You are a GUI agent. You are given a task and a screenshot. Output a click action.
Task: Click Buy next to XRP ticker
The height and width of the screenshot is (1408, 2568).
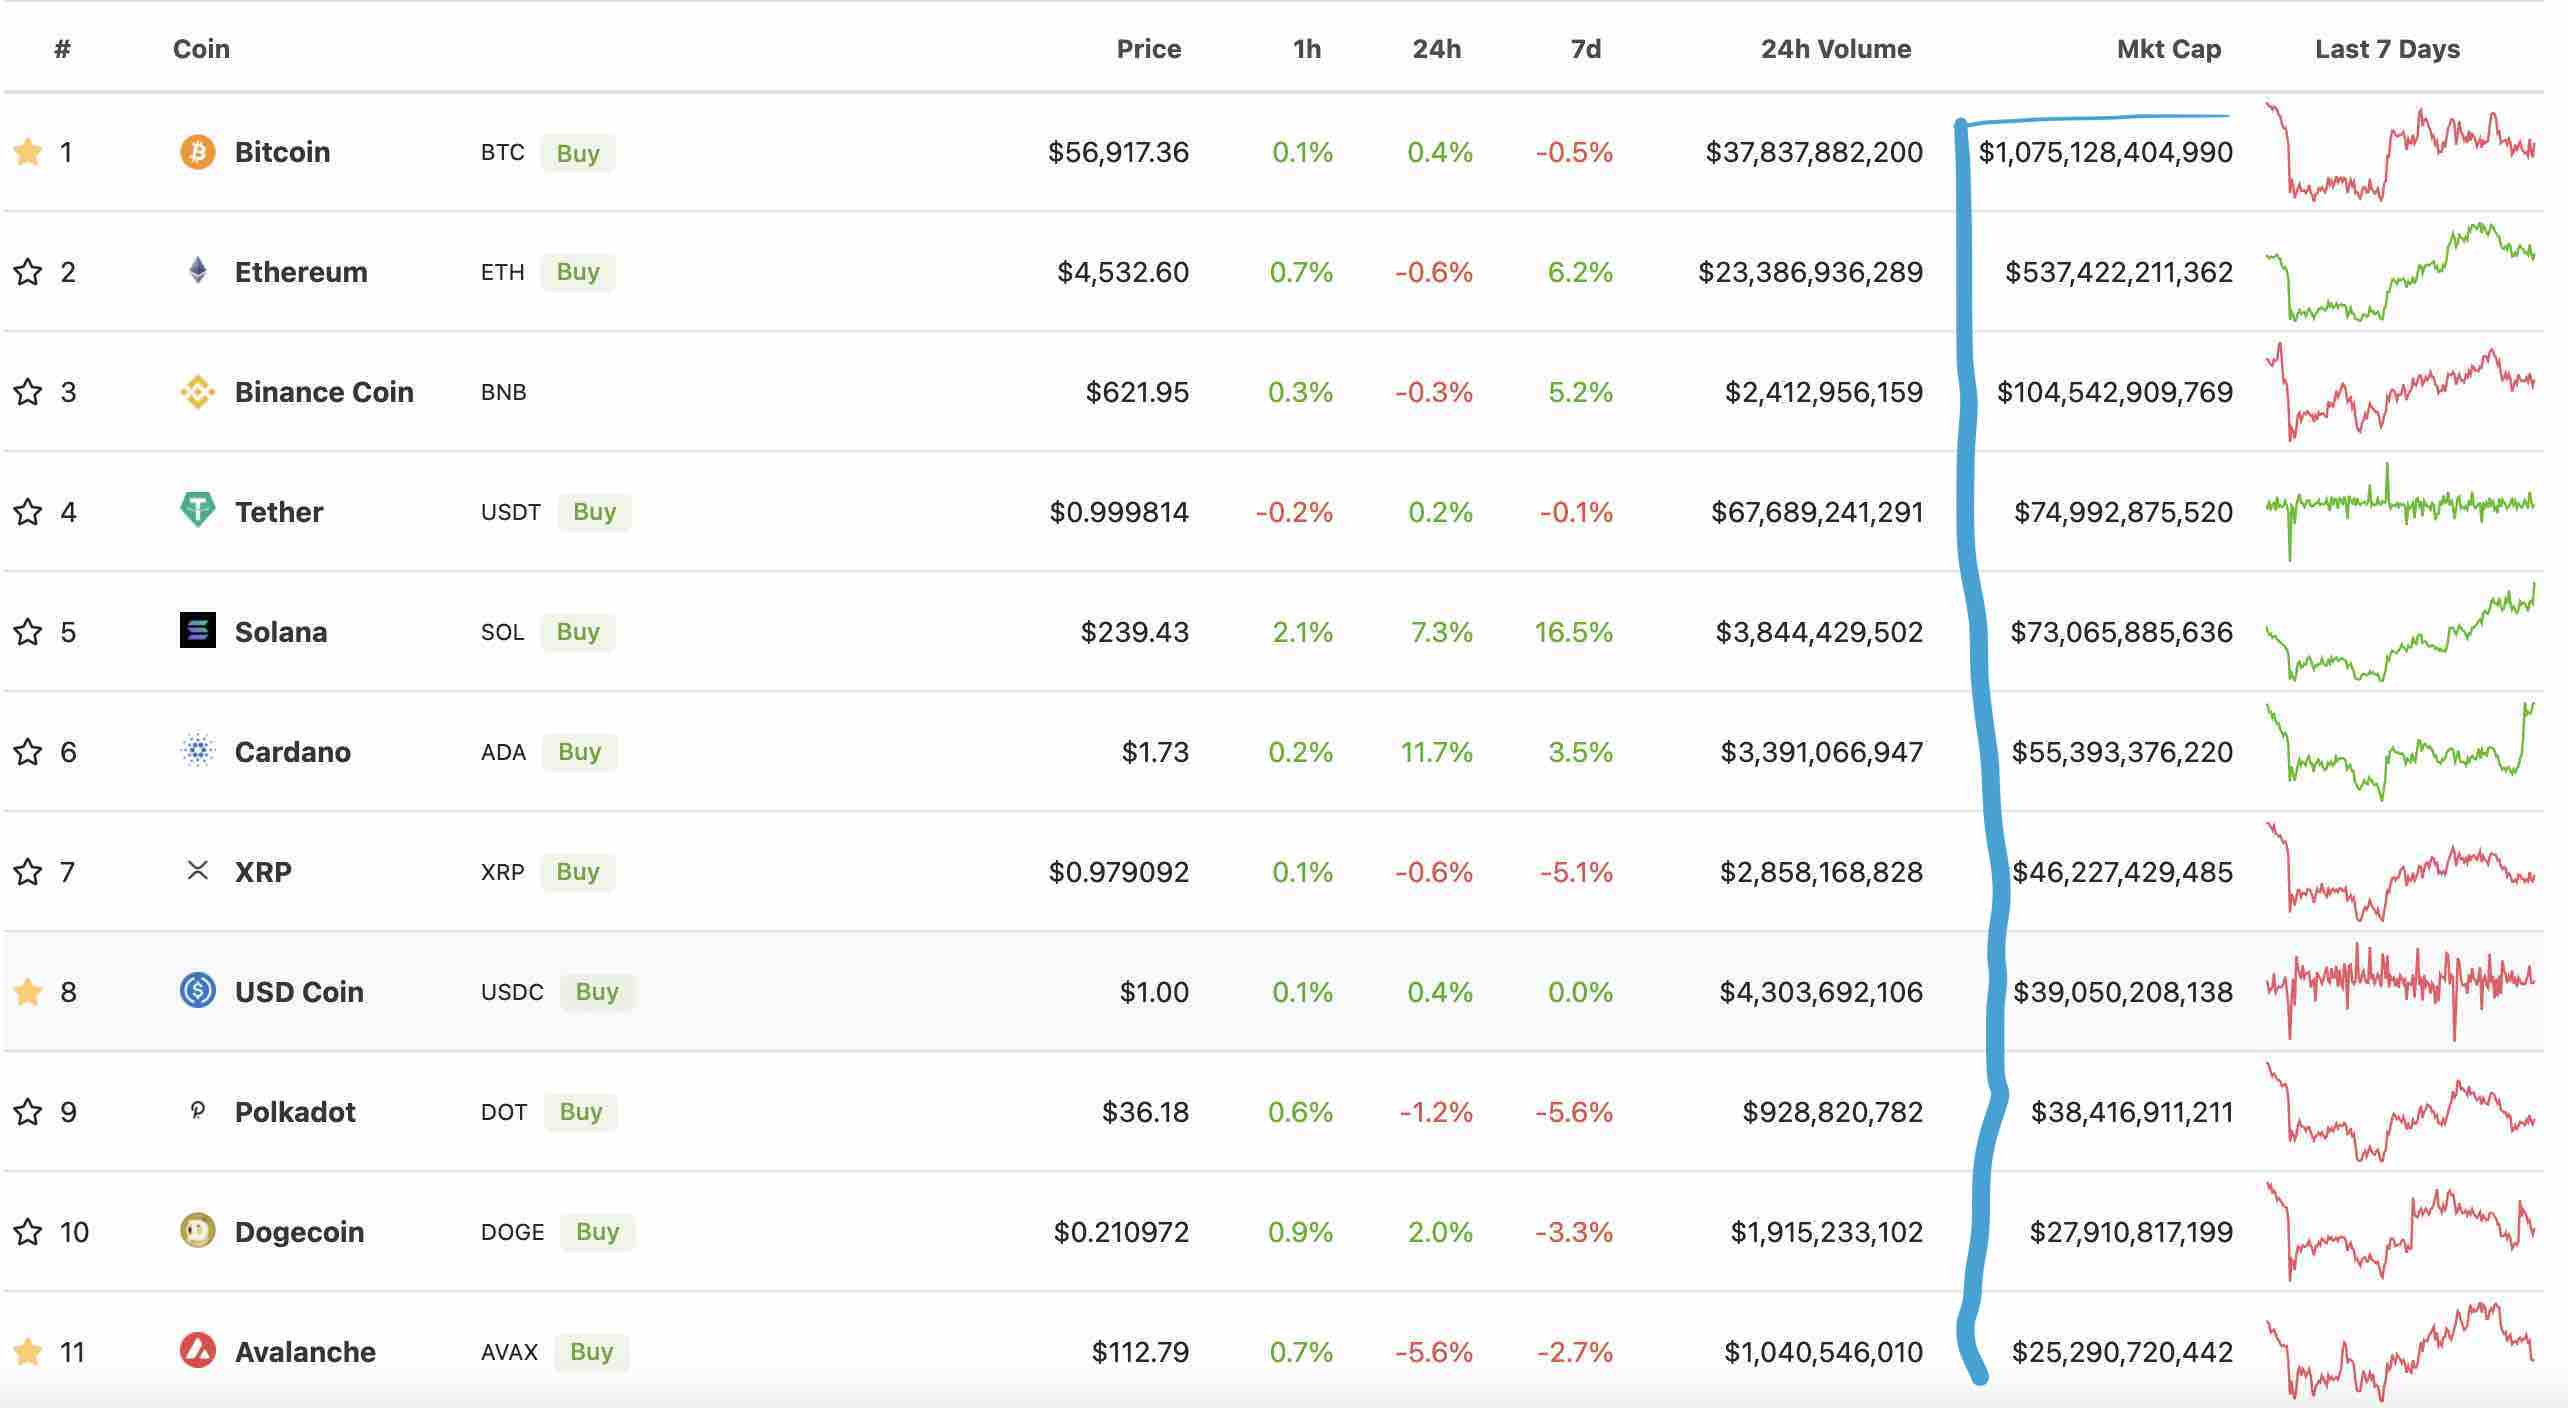point(578,872)
